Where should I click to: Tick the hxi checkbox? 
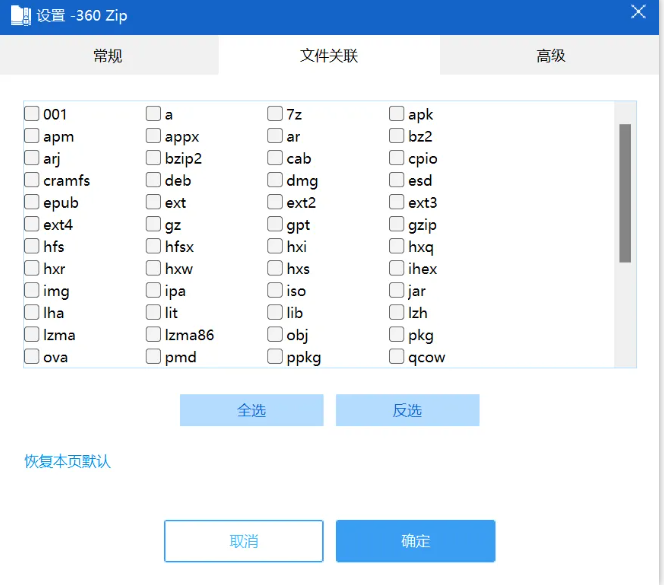(x=275, y=246)
